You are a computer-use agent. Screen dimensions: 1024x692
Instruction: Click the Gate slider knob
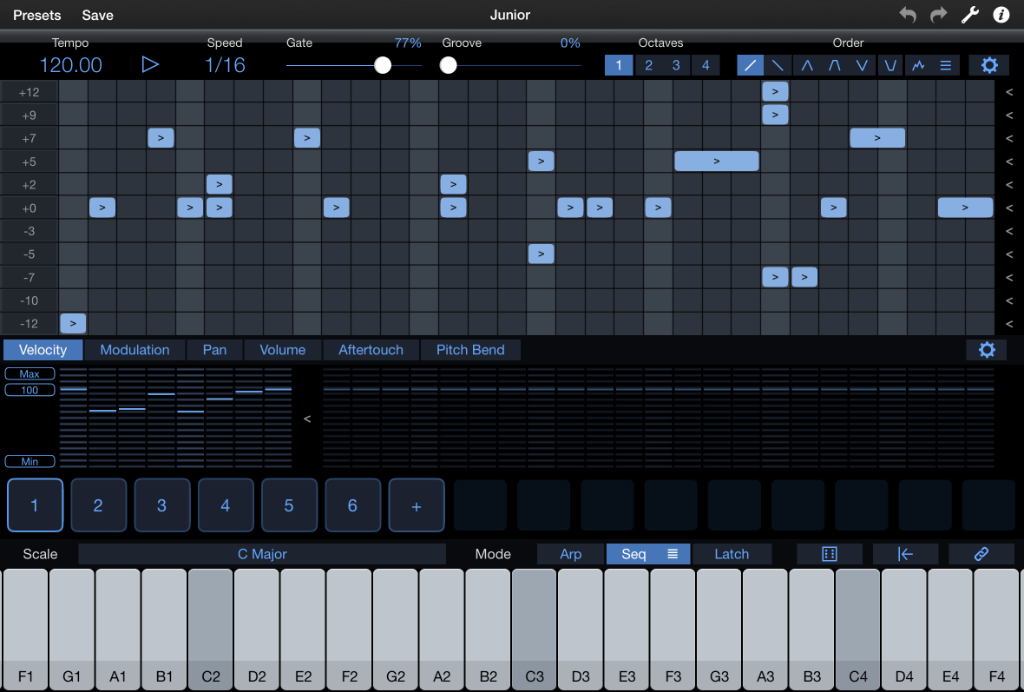(383, 65)
